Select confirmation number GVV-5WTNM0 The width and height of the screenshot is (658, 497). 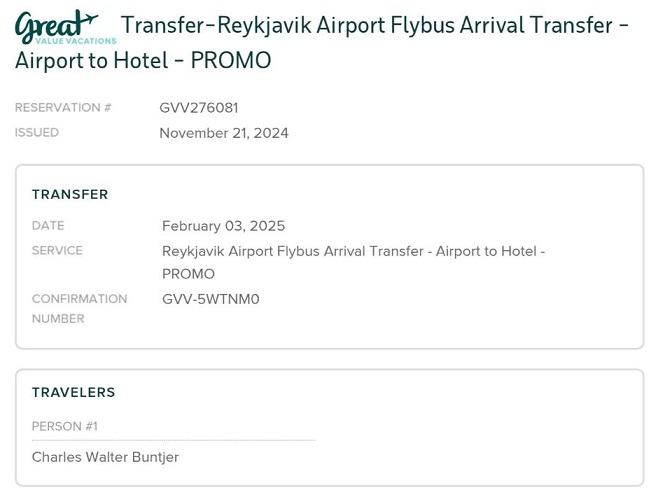click(x=211, y=299)
